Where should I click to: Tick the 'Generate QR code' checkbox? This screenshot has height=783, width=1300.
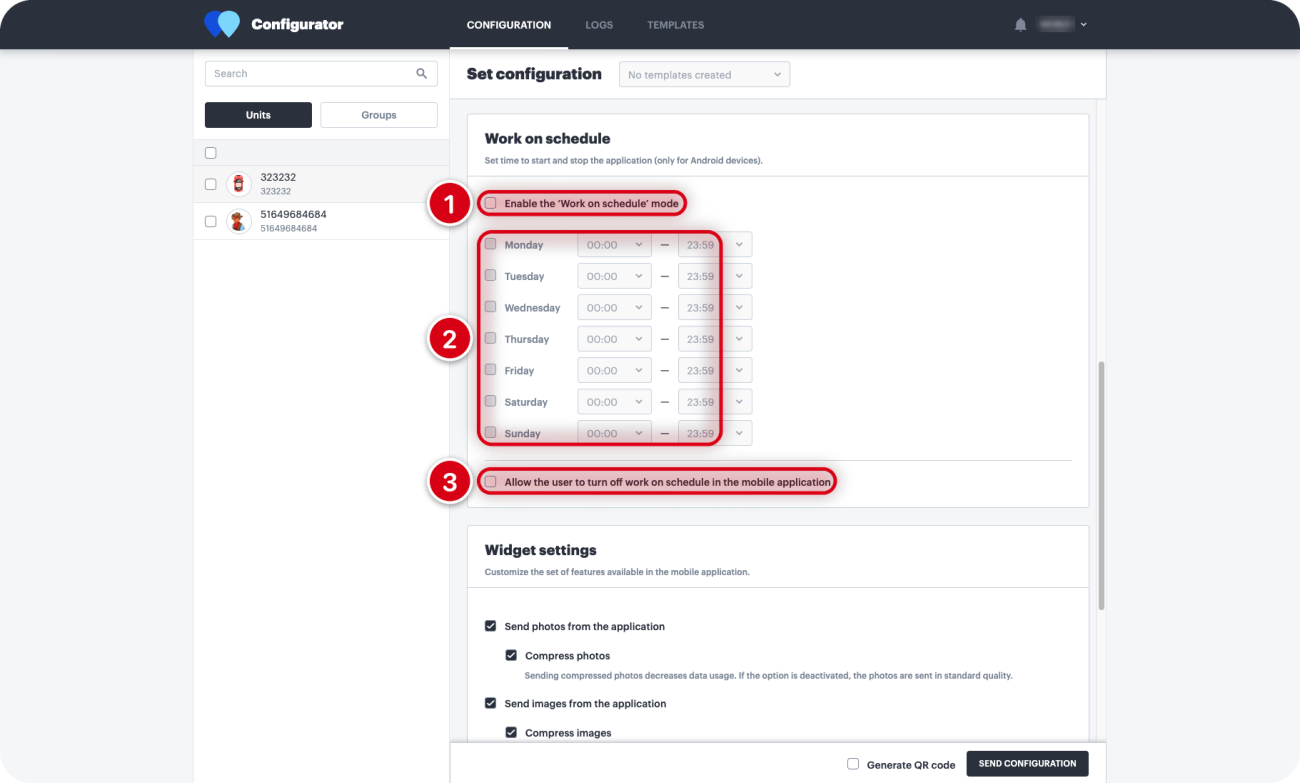853,763
